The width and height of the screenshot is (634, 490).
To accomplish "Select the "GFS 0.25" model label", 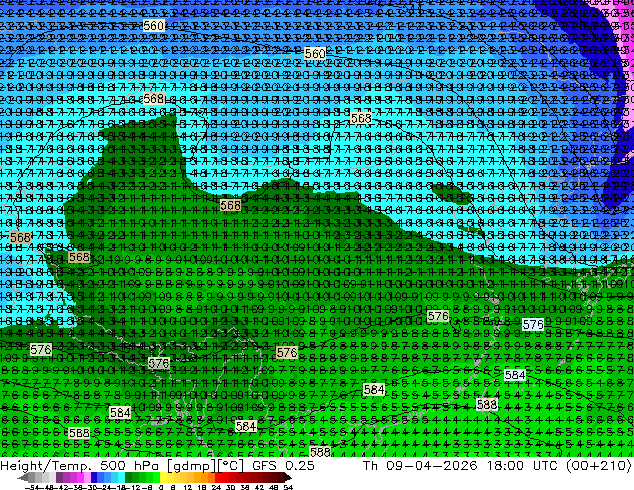I will click(283, 465).
